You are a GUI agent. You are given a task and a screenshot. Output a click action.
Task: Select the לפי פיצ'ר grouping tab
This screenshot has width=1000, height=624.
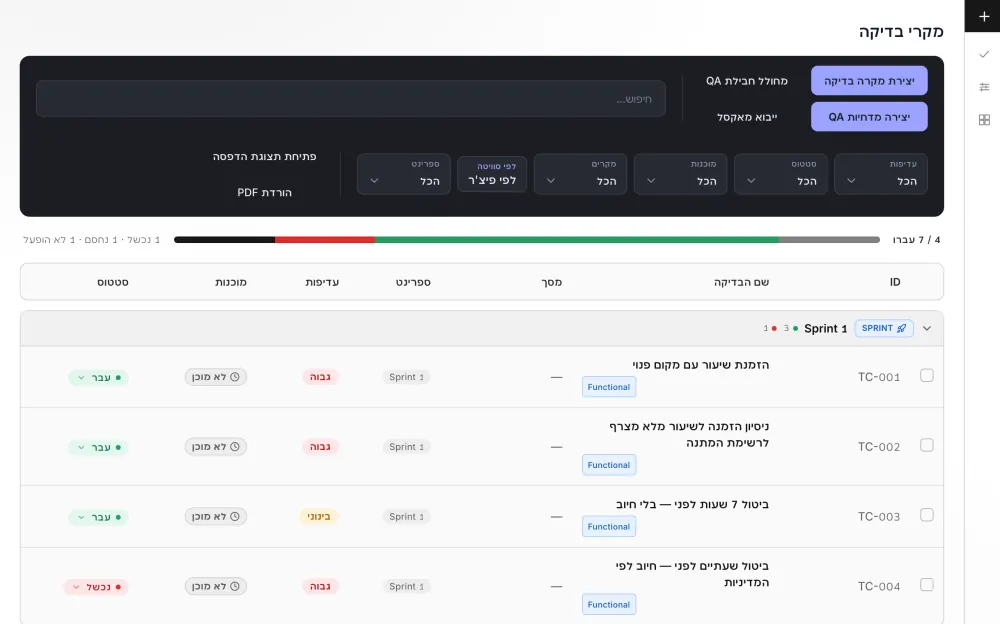pos(492,174)
